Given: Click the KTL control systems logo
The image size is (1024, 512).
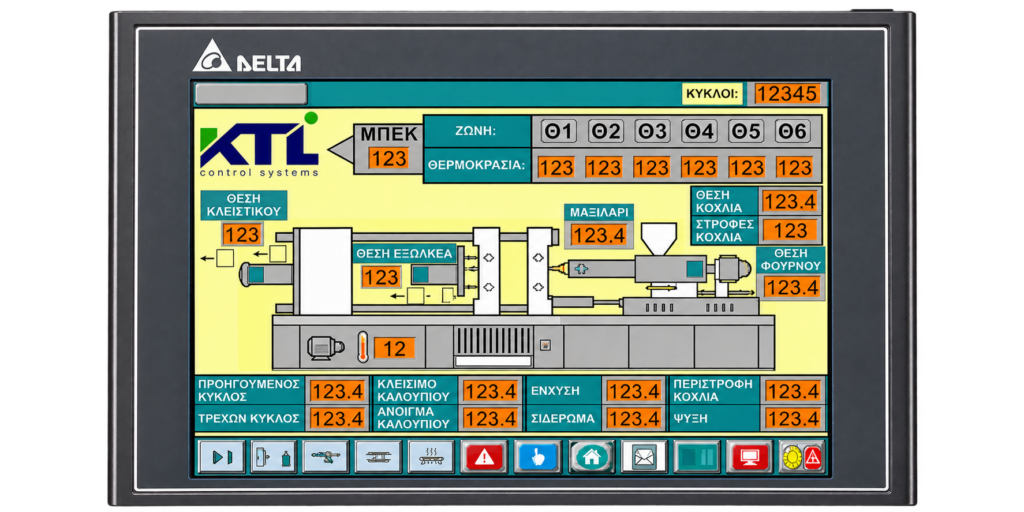Looking at the screenshot, I should click(x=260, y=145).
